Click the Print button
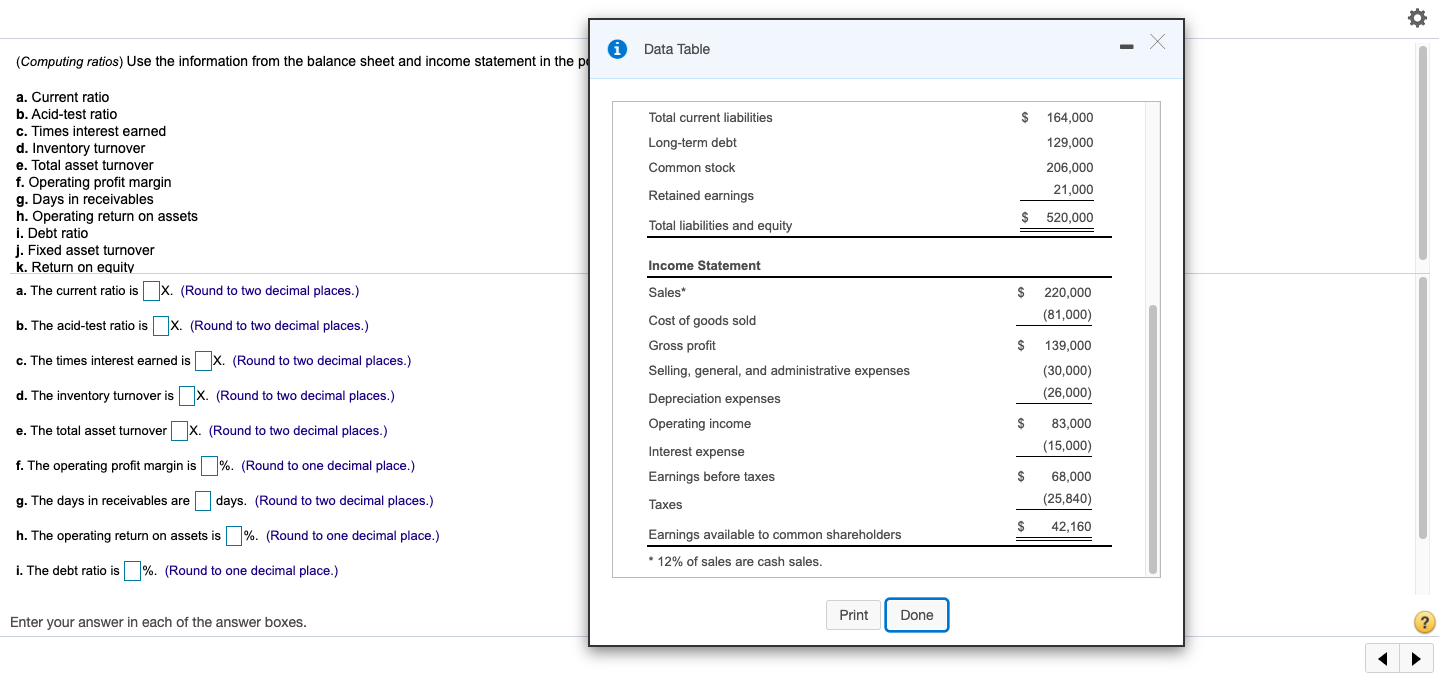 [853, 615]
